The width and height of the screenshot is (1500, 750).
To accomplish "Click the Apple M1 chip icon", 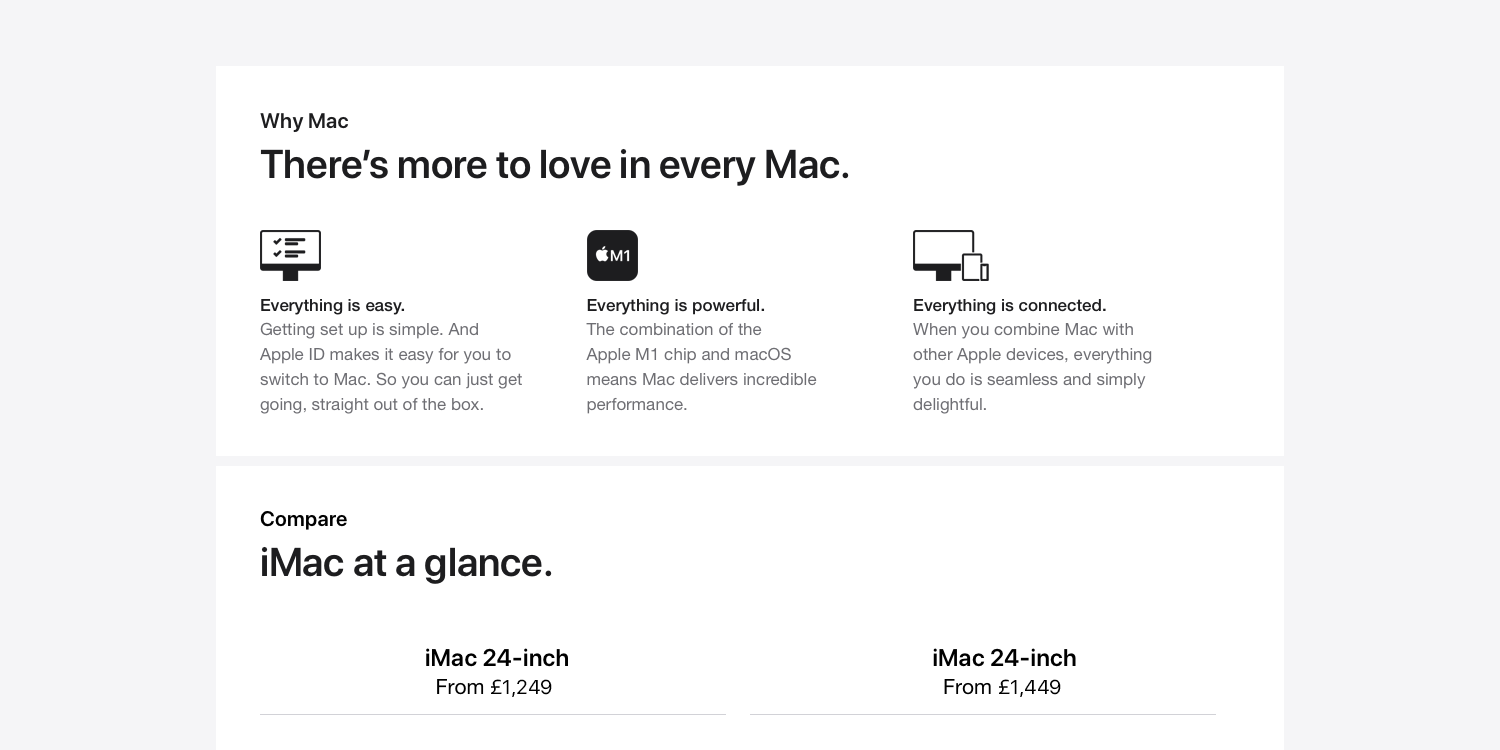I will click(612, 255).
